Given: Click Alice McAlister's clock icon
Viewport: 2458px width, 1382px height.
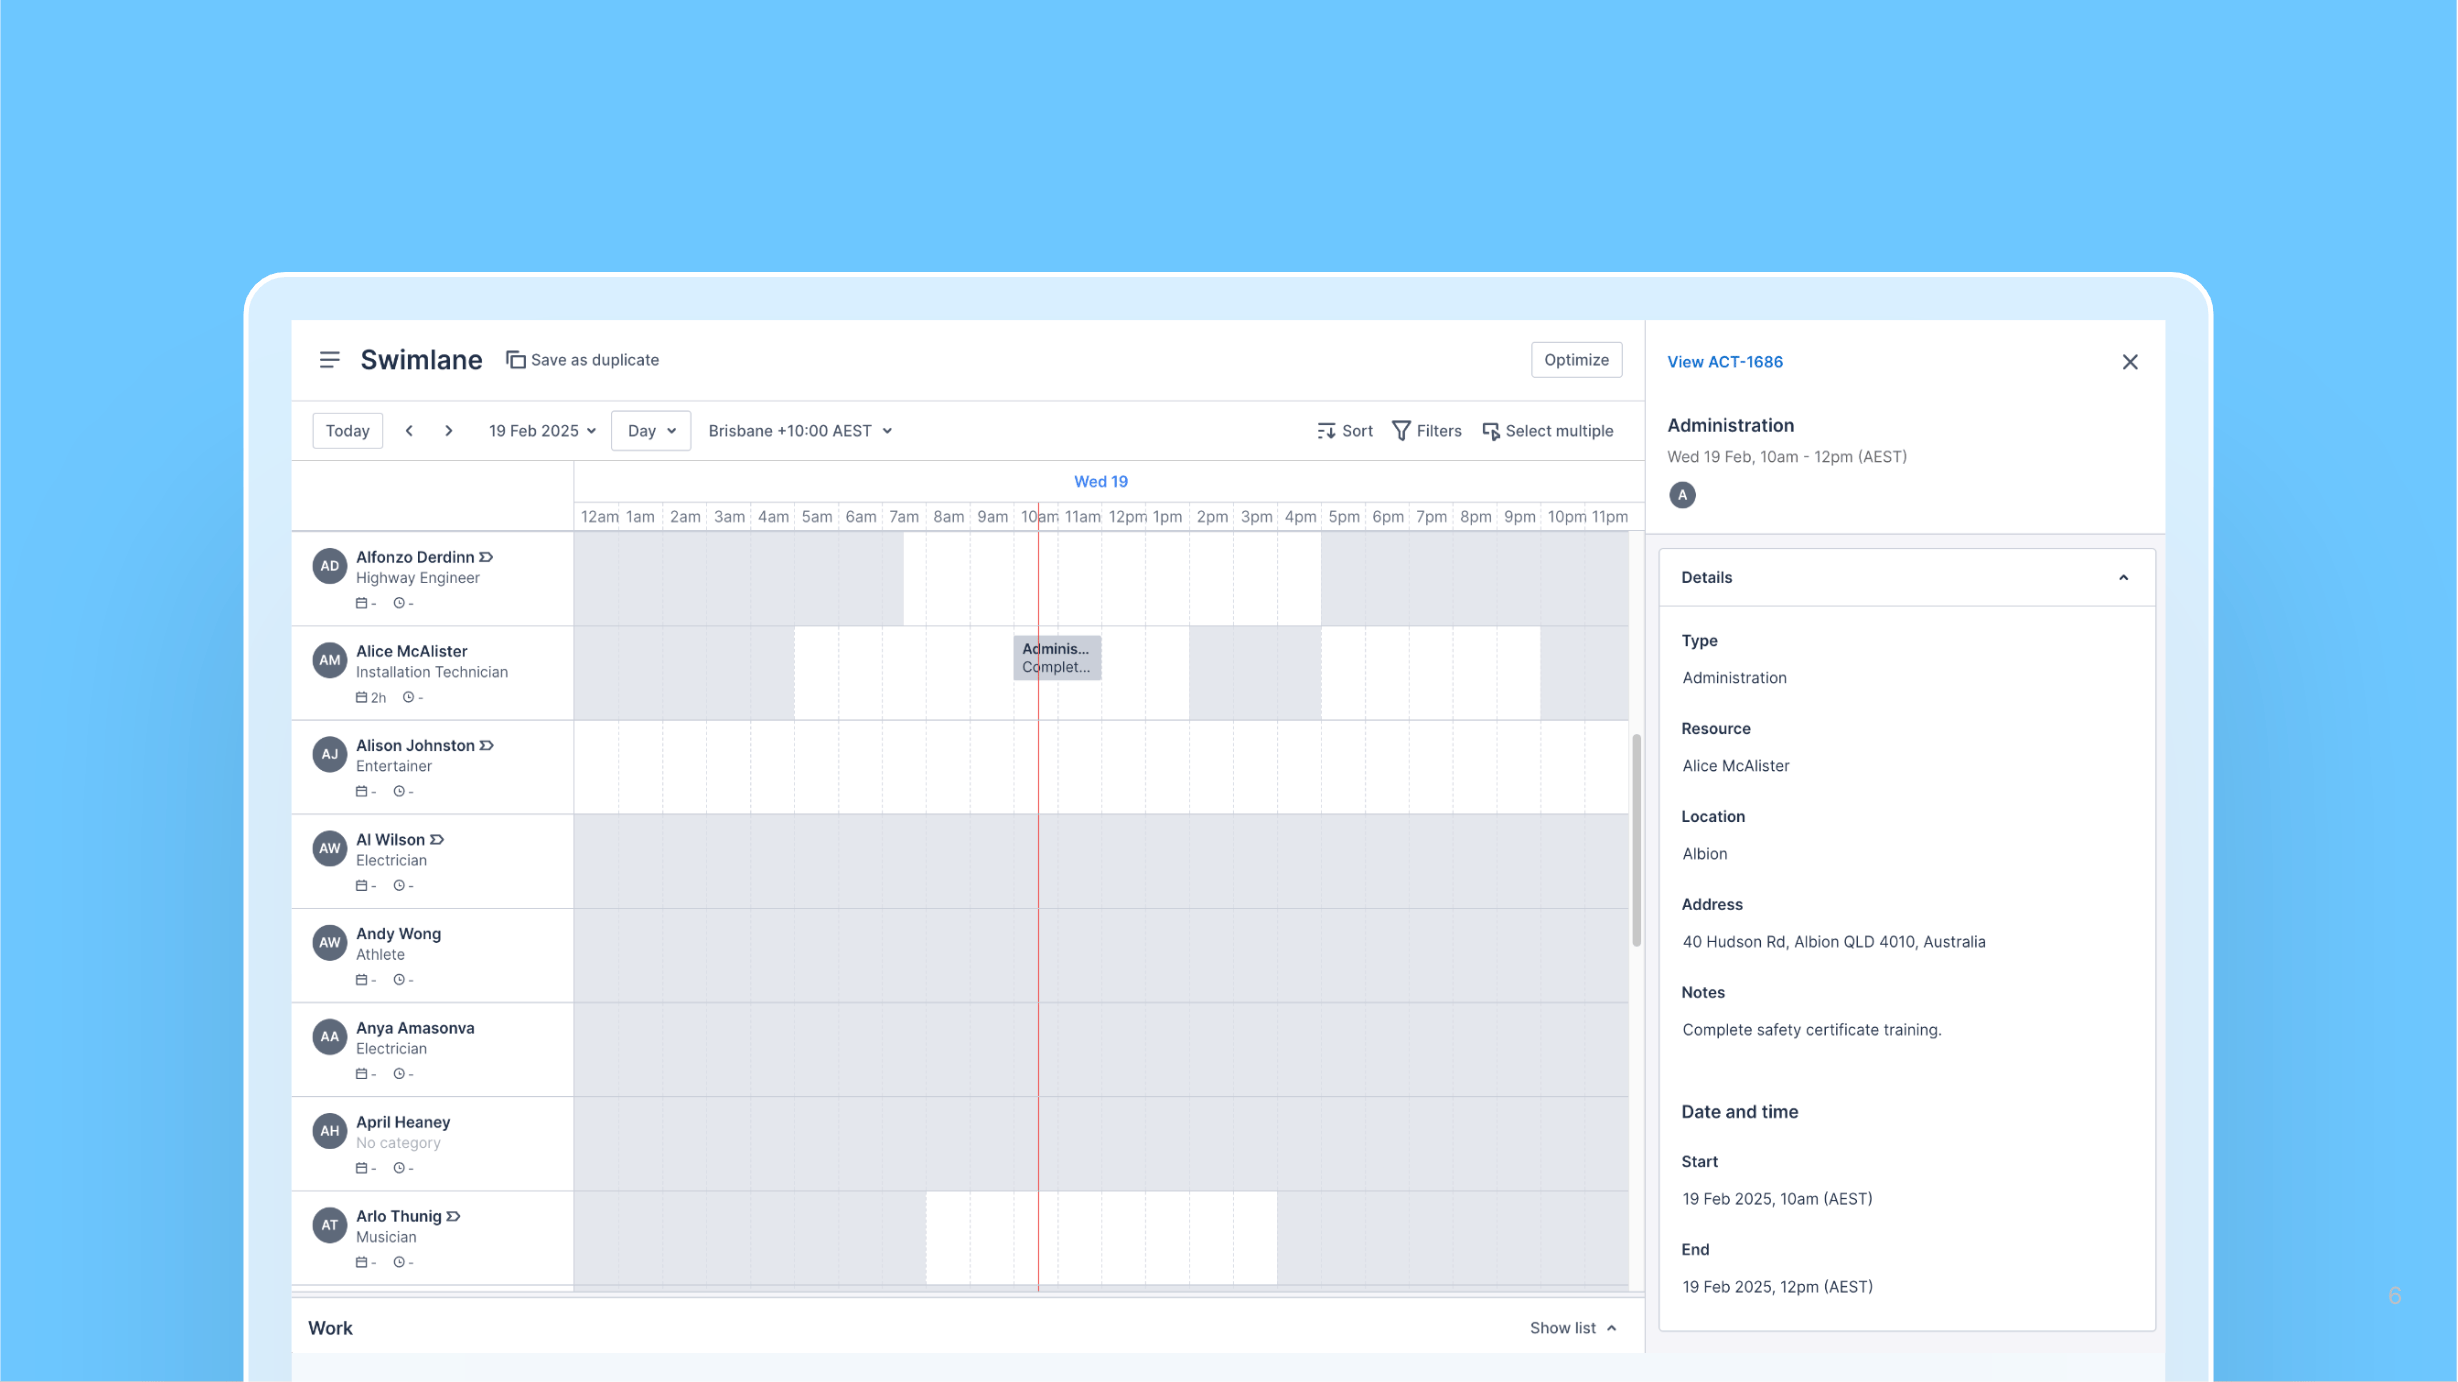Looking at the screenshot, I should (x=408, y=698).
